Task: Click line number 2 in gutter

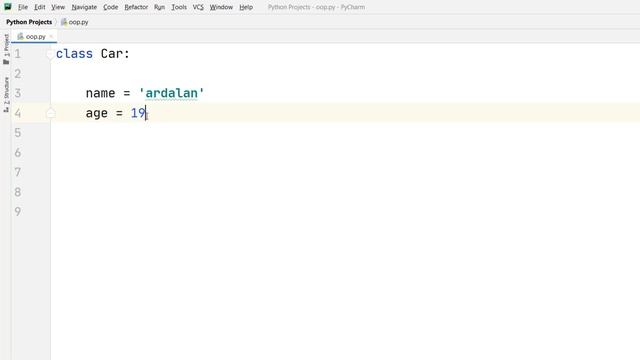Action: 18,74
